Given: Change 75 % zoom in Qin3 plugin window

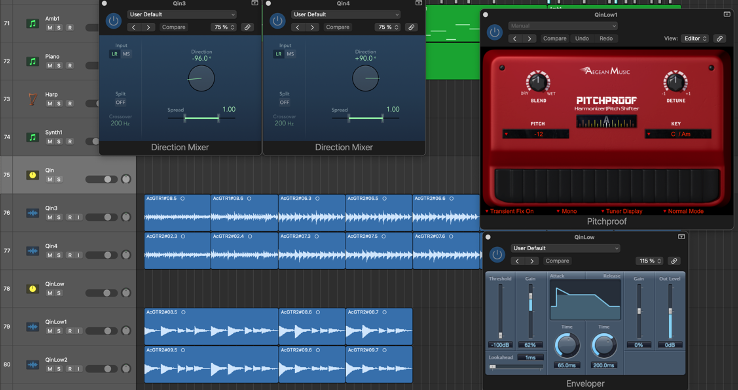Looking at the screenshot, I should (223, 27).
